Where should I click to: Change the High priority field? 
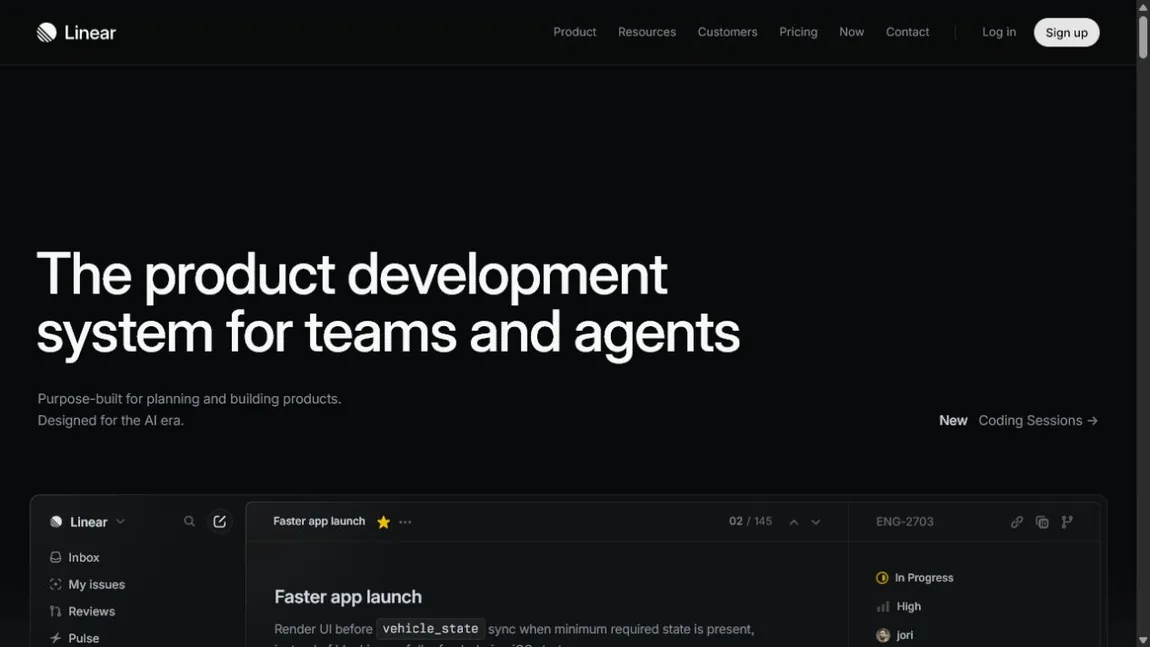coord(898,607)
